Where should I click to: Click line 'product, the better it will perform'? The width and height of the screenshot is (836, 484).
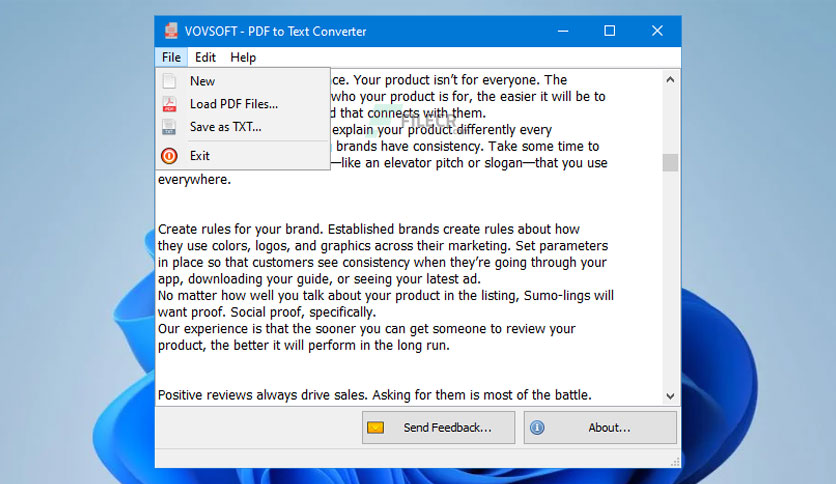coord(303,345)
